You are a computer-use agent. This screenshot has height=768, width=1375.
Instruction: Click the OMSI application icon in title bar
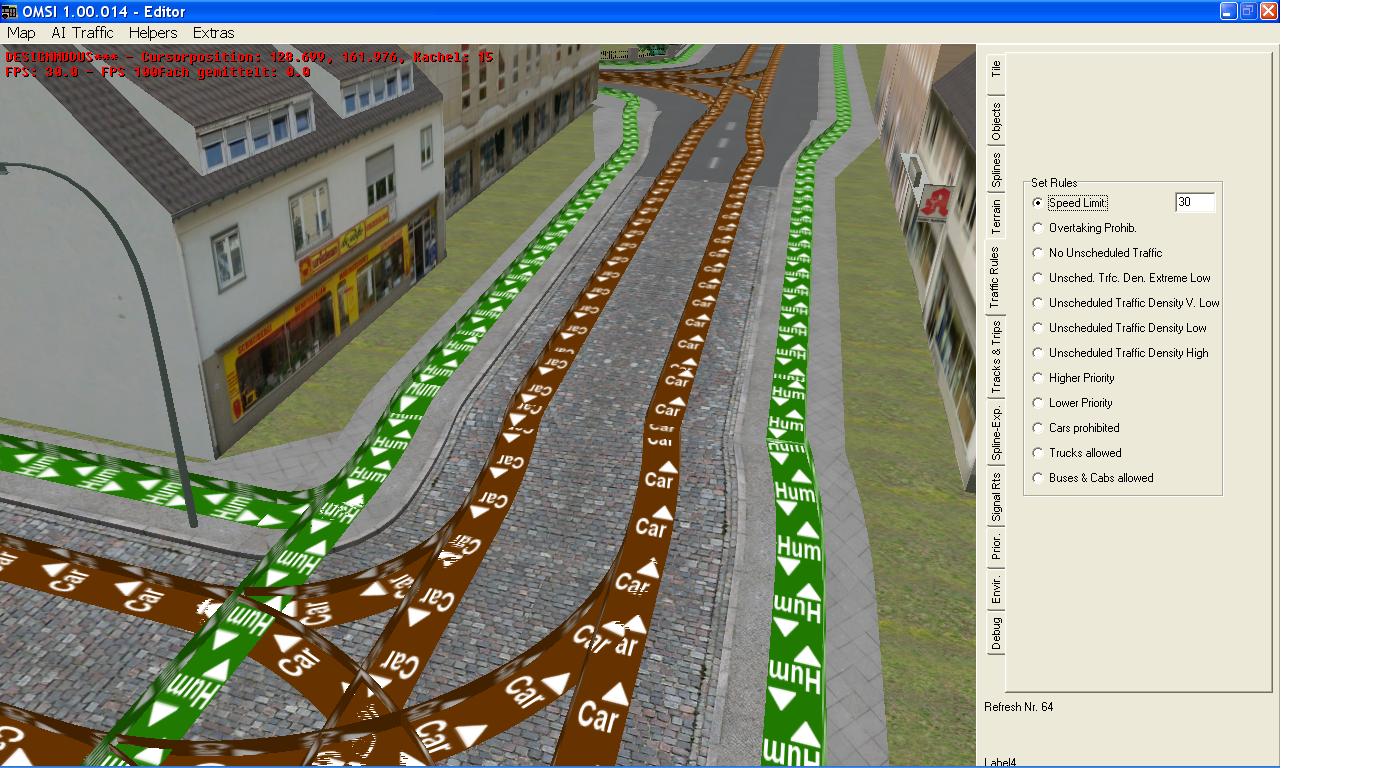[x=10, y=11]
